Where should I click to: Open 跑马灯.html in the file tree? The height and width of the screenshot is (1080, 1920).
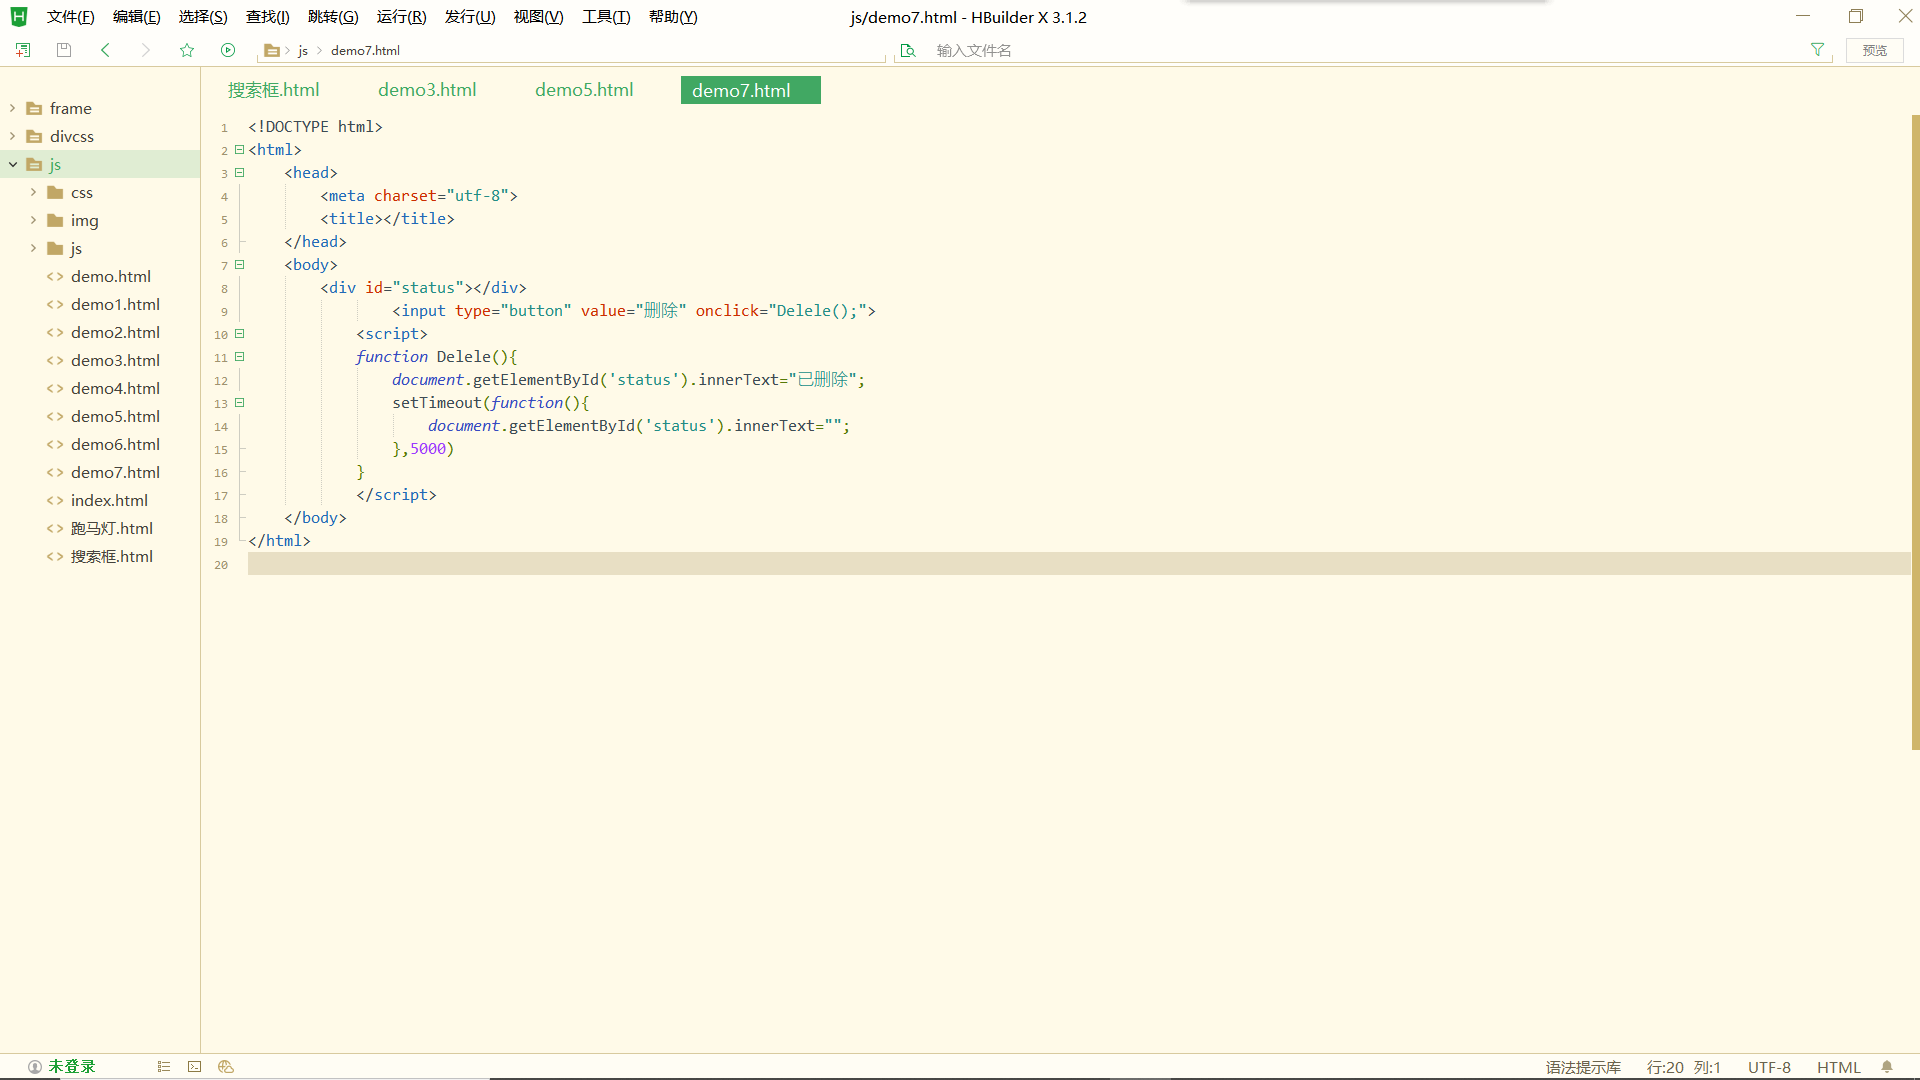[112, 528]
